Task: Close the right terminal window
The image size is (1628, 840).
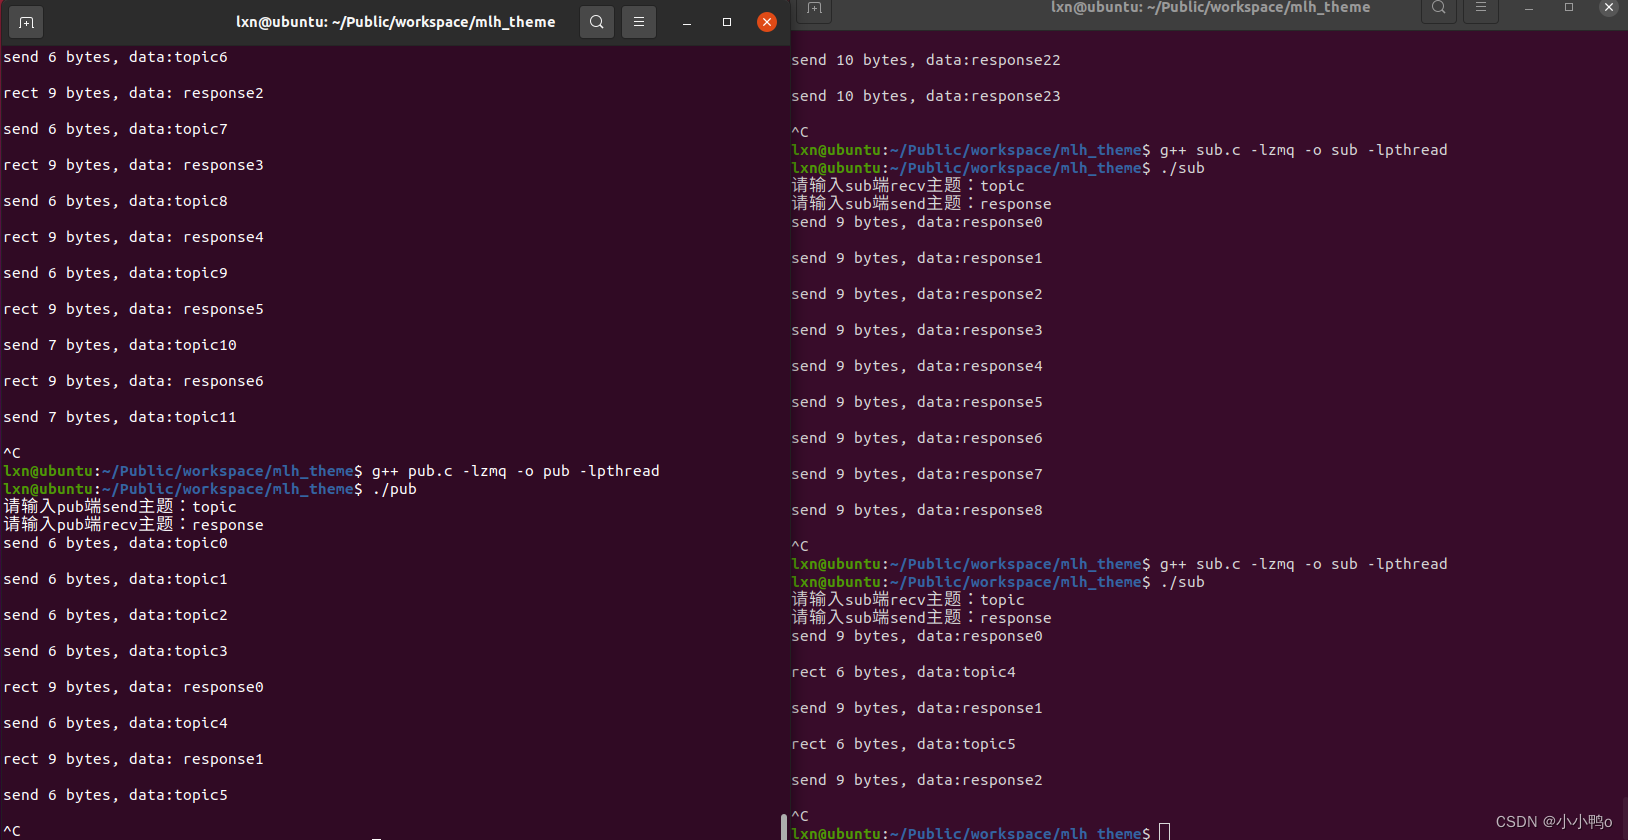Action: [x=1609, y=8]
